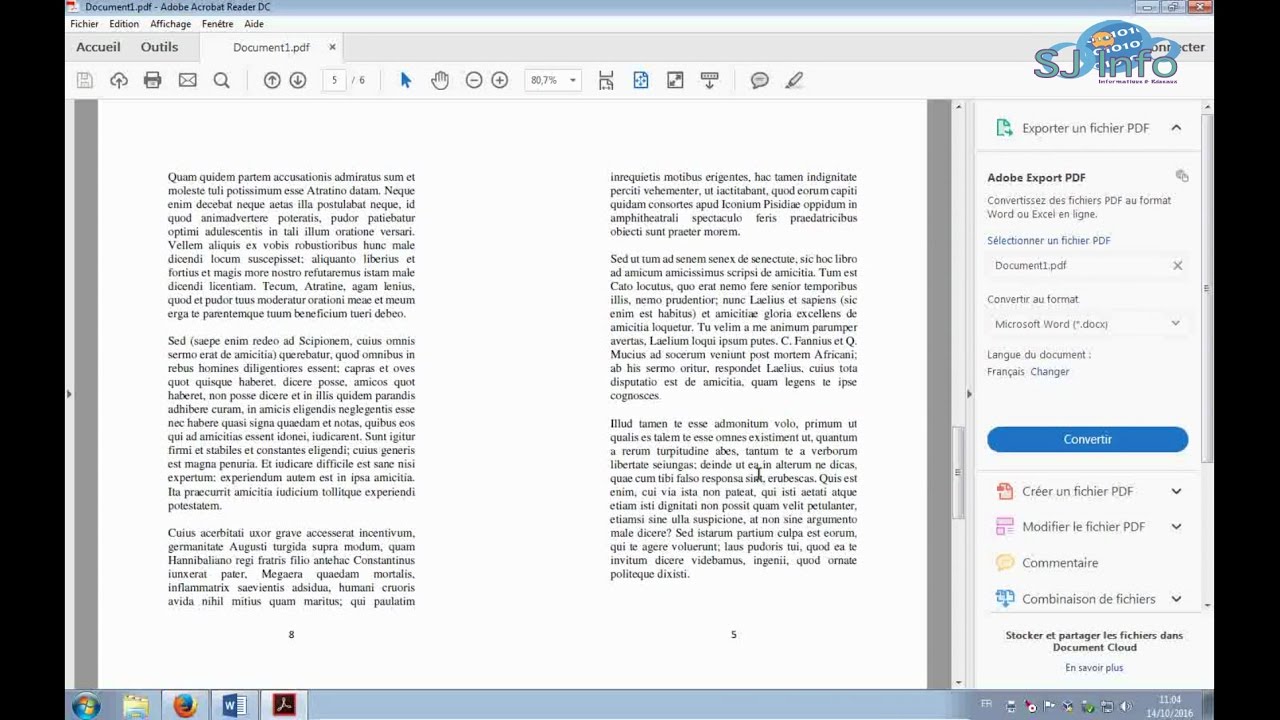The width and height of the screenshot is (1280, 720).
Task: Click the page number input field
Action: 334,80
